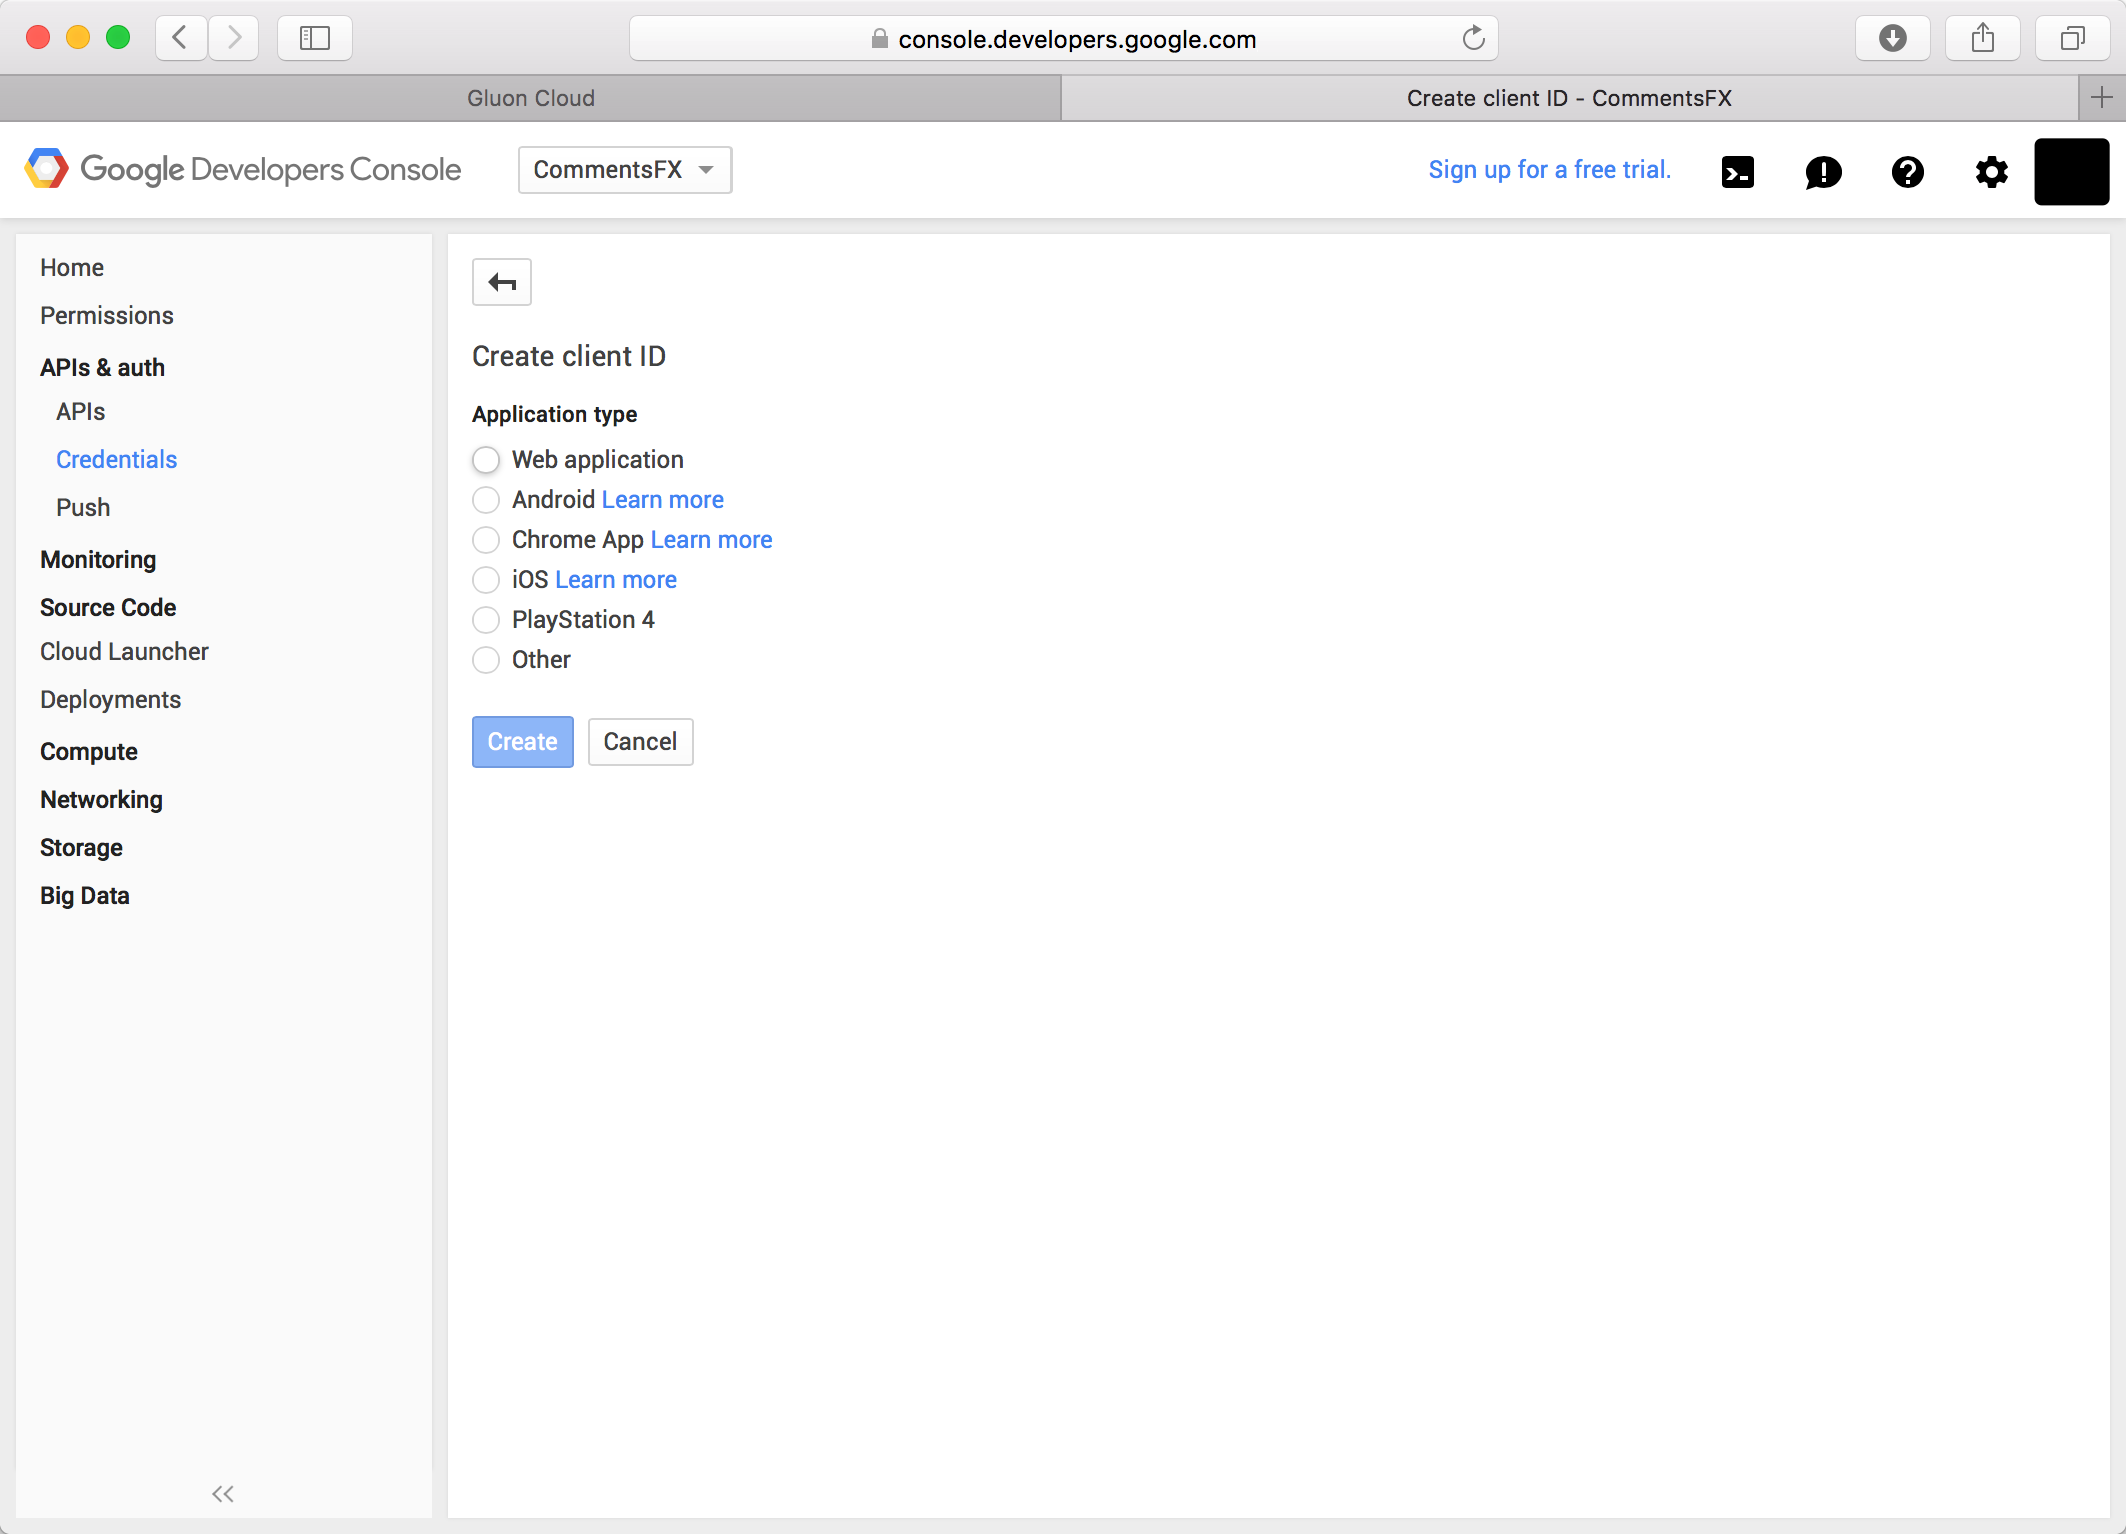The image size is (2126, 1534).
Task: Open Learn more link next to iOS
Action: point(616,579)
